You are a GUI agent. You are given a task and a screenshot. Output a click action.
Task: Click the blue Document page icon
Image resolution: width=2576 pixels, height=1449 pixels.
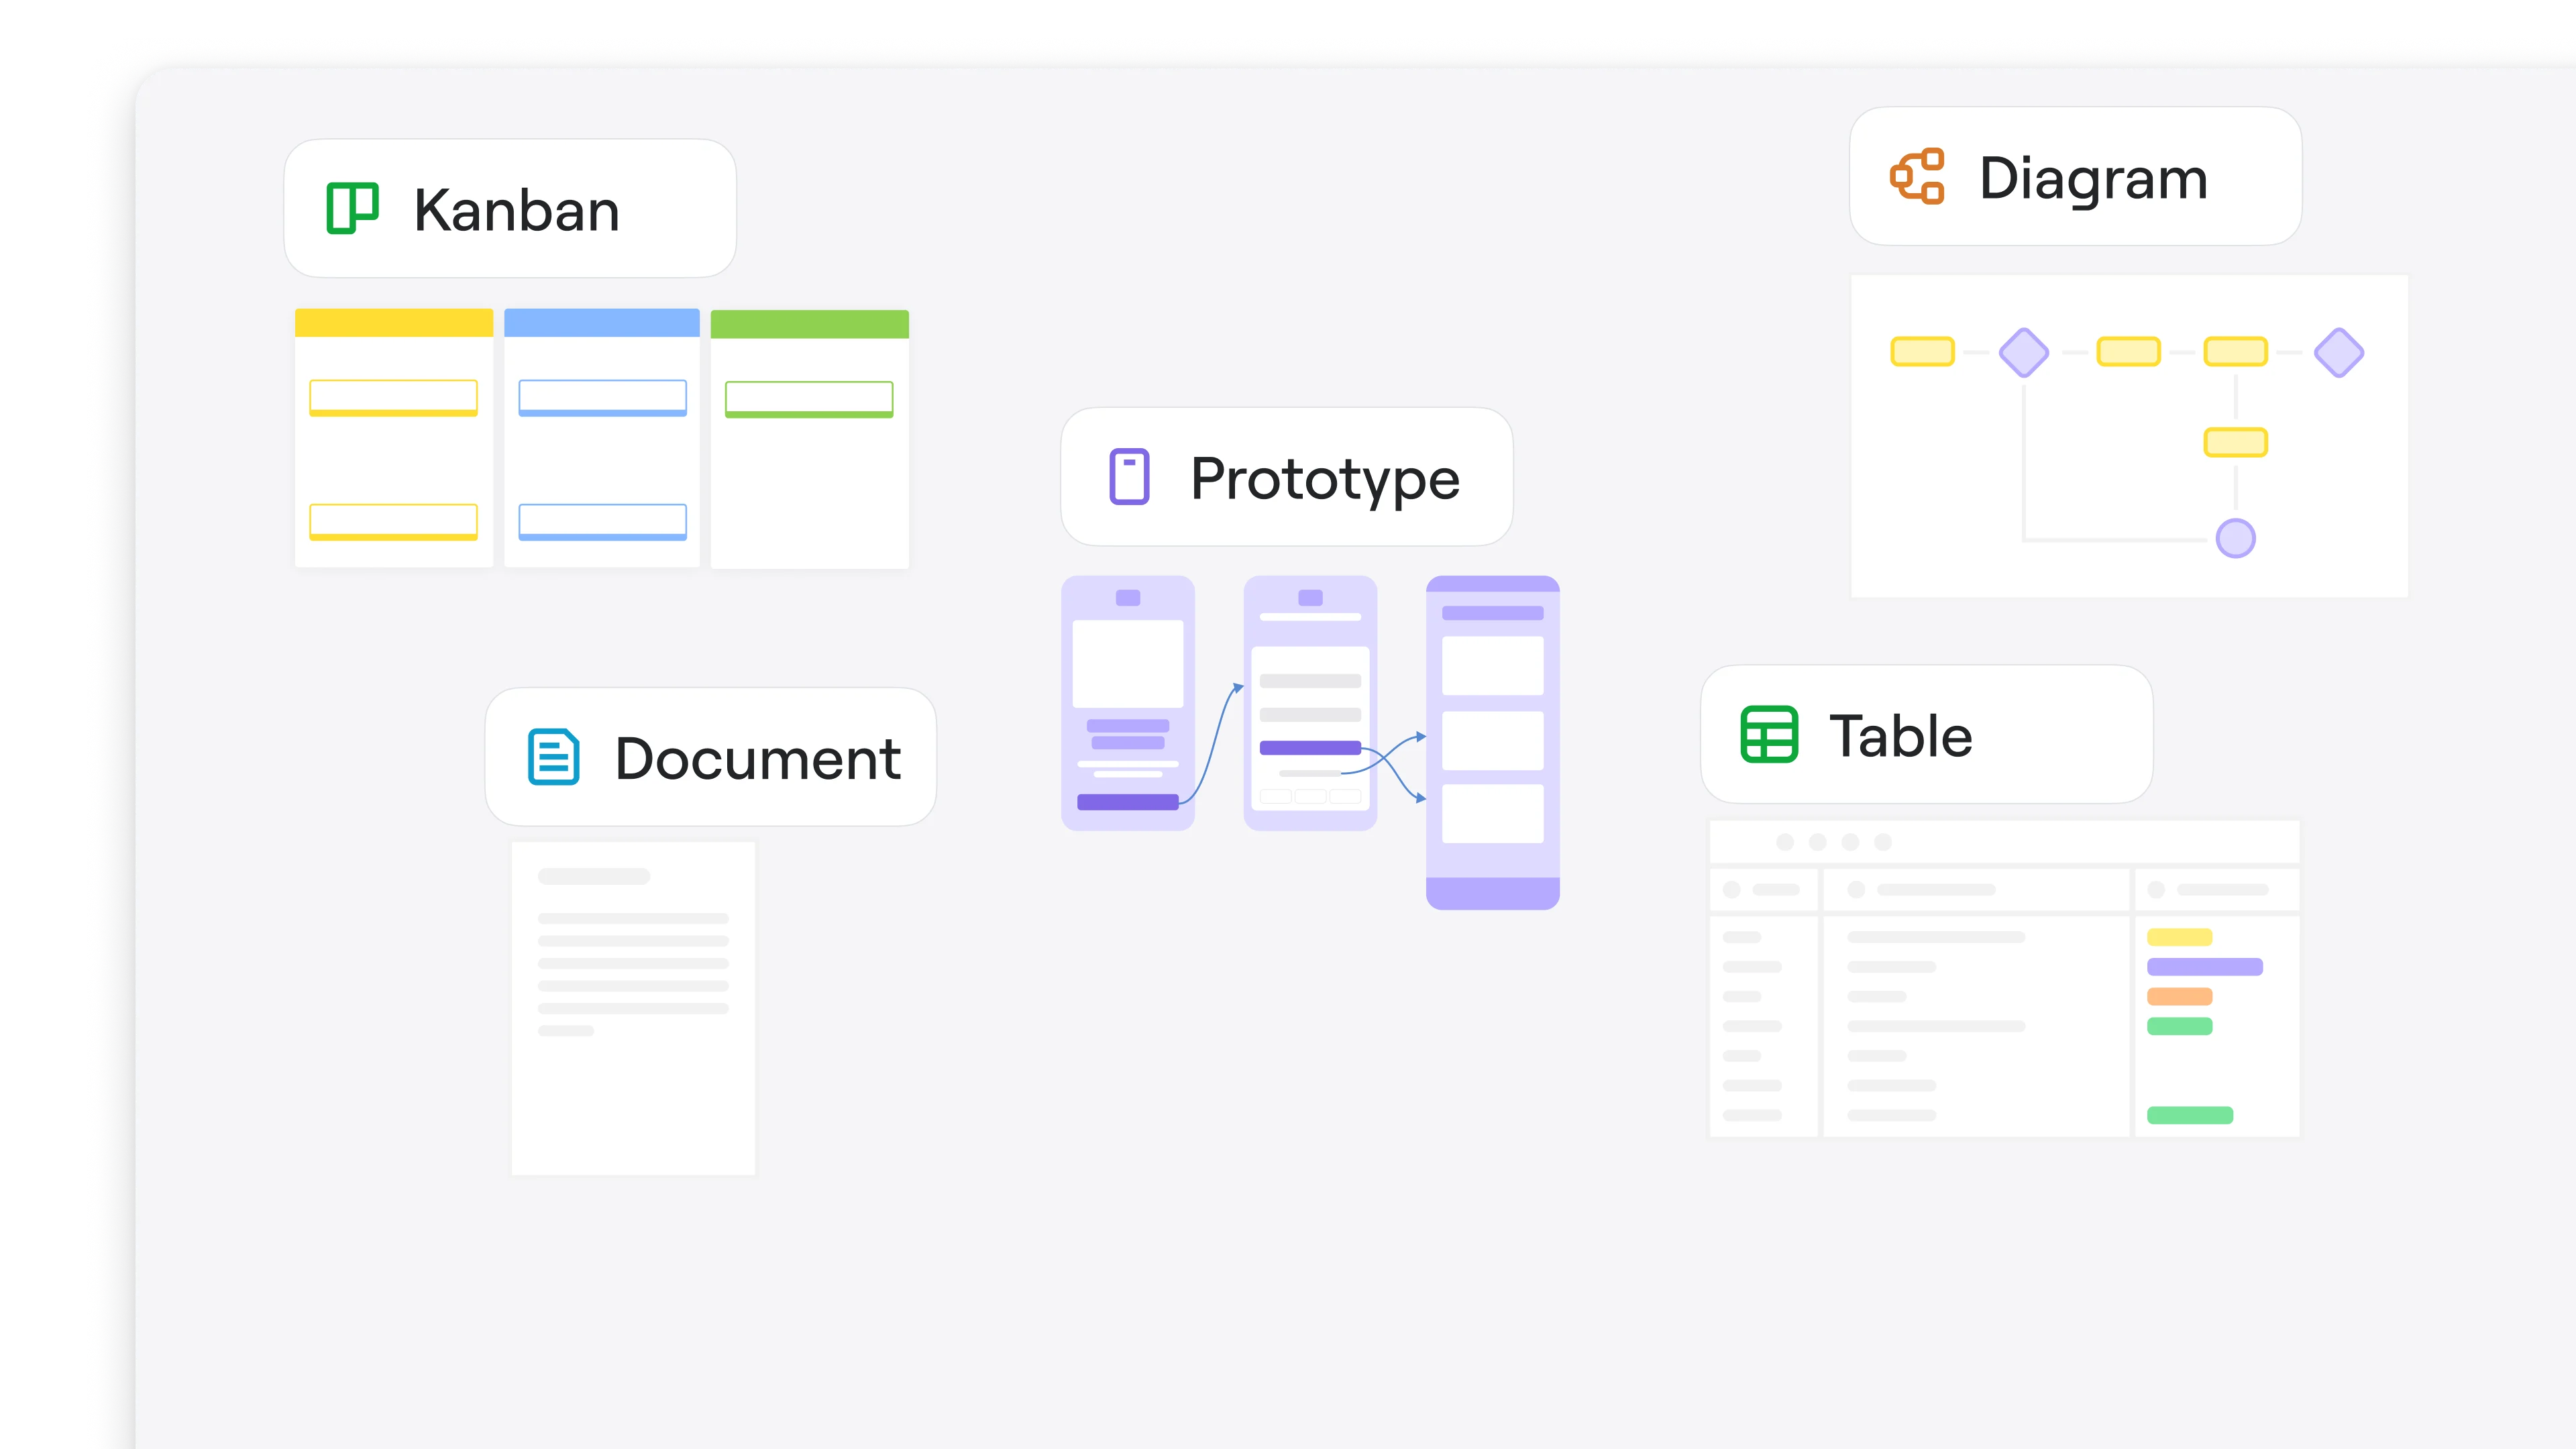tap(553, 757)
